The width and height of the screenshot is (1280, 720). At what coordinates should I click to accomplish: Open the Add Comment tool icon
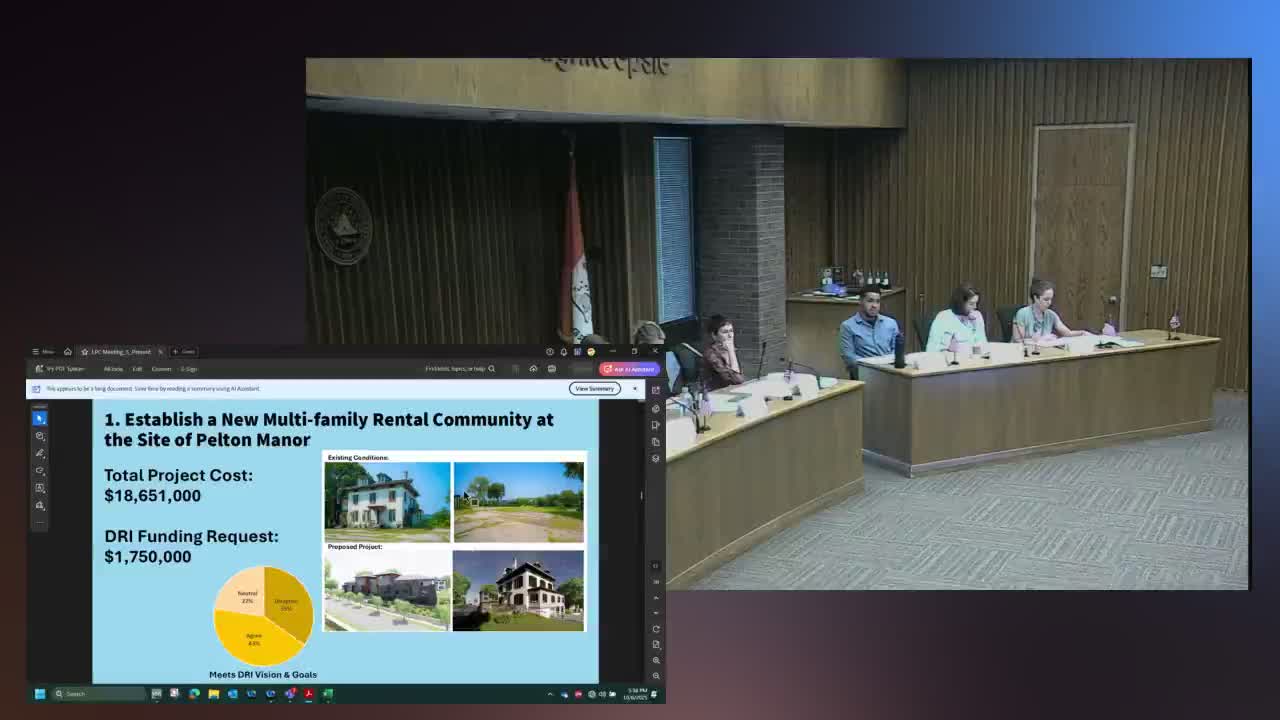point(40,436)
